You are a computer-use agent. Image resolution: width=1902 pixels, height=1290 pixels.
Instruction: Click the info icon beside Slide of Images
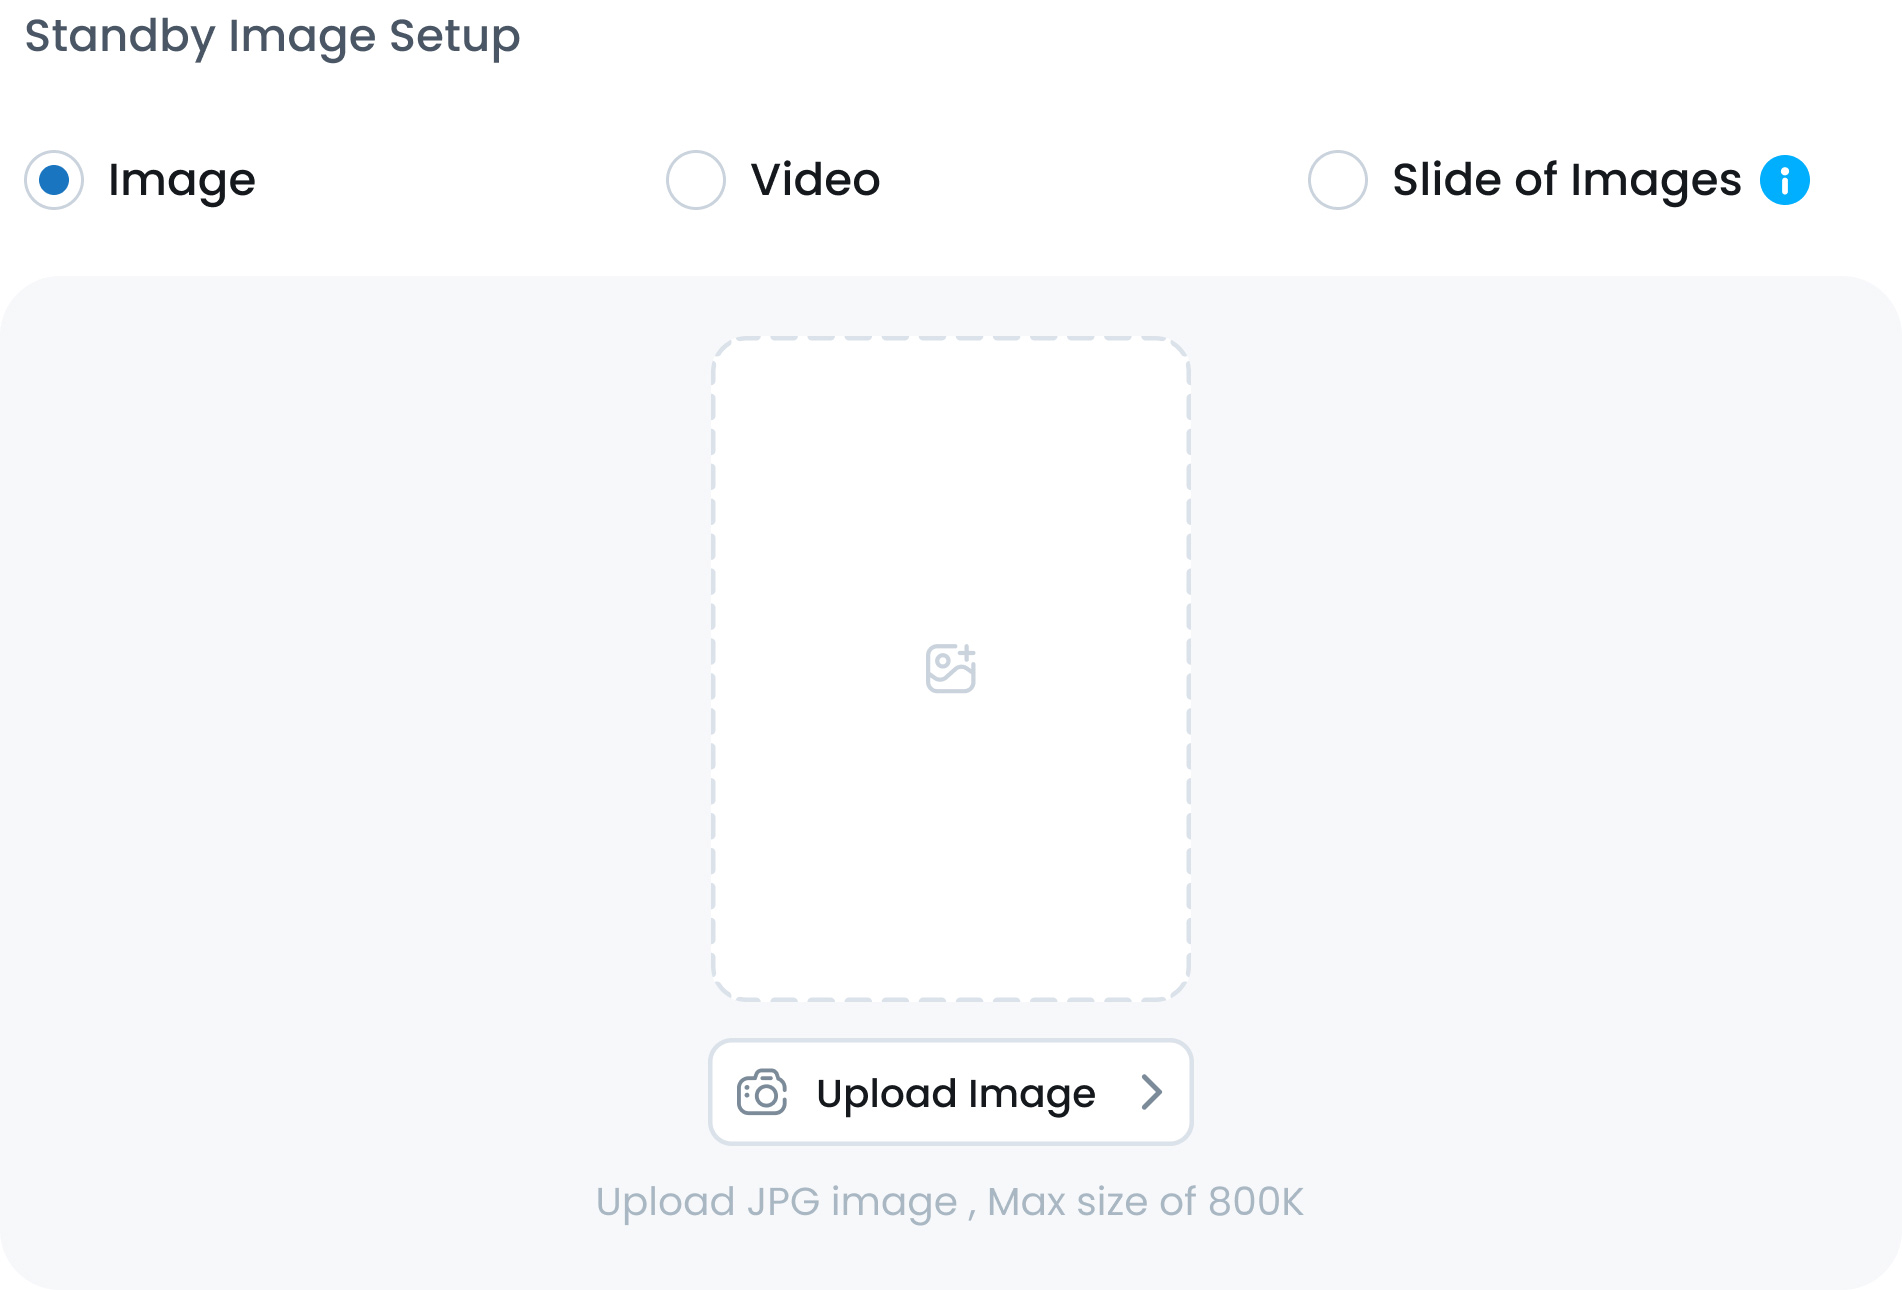(x=1784, y=180)
